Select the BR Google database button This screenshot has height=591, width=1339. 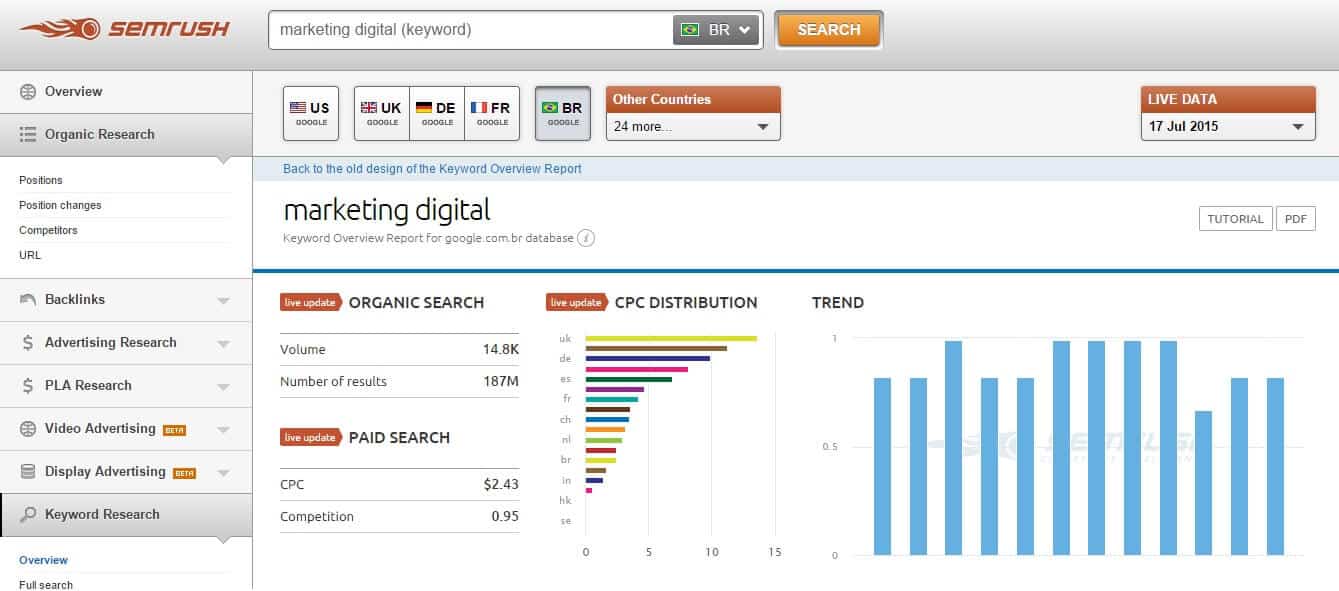pyautogui.click(x=563, y=113)
